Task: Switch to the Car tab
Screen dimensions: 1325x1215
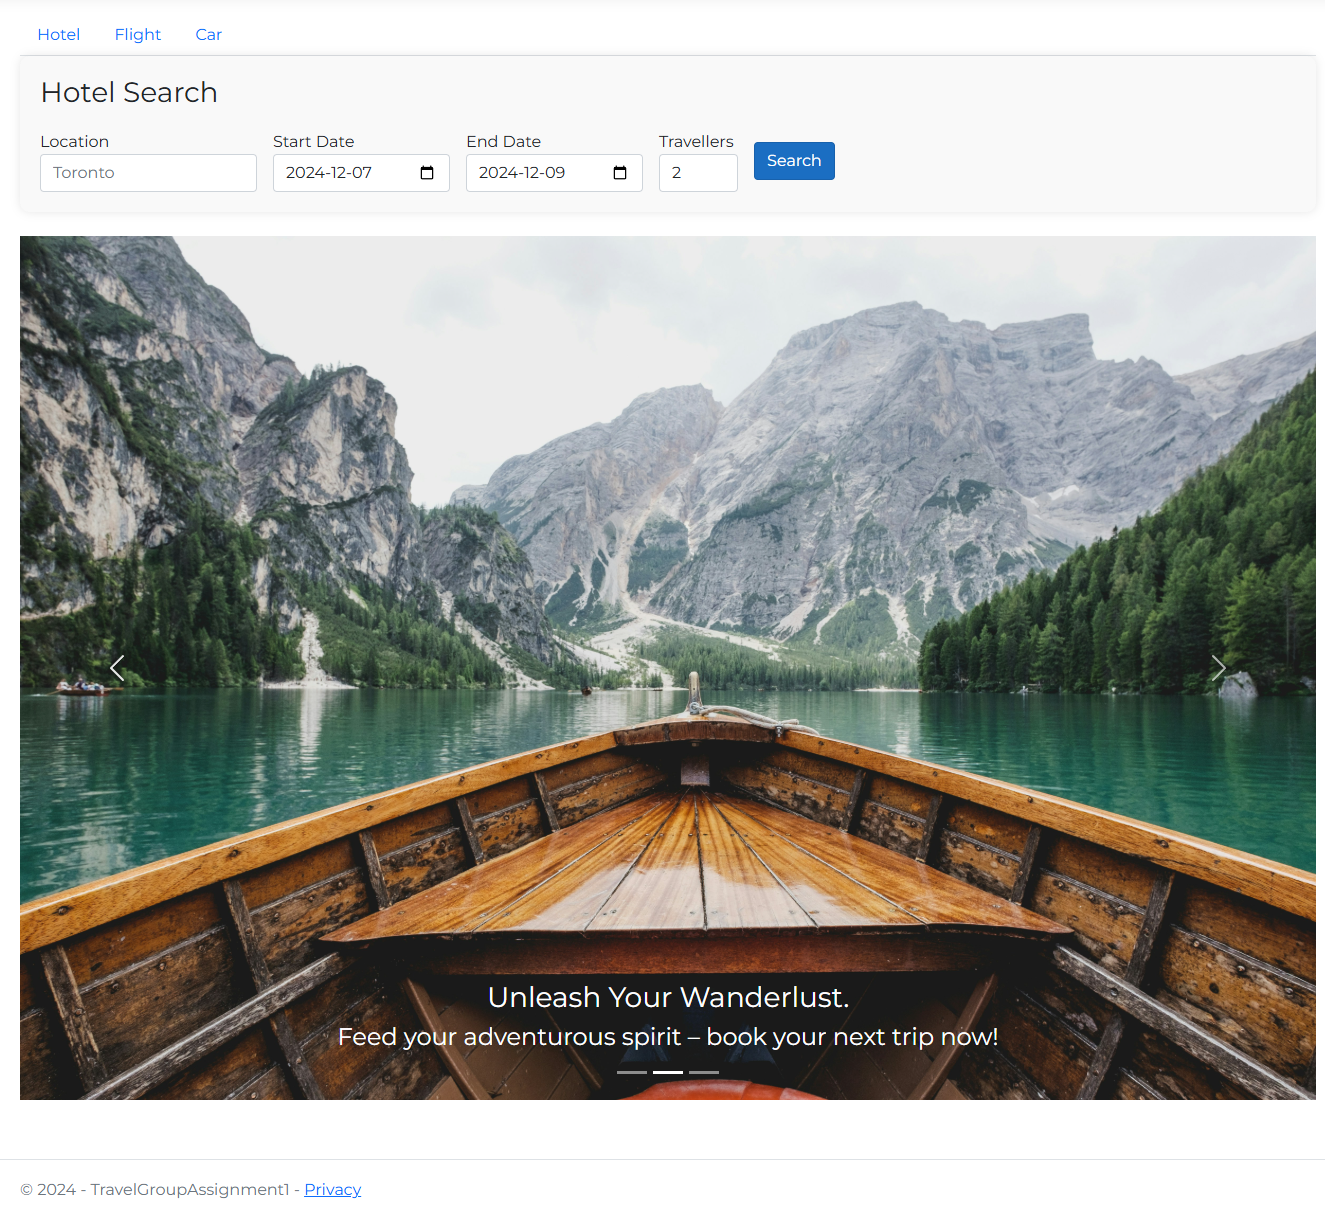Action: click(x=208, y=34)
